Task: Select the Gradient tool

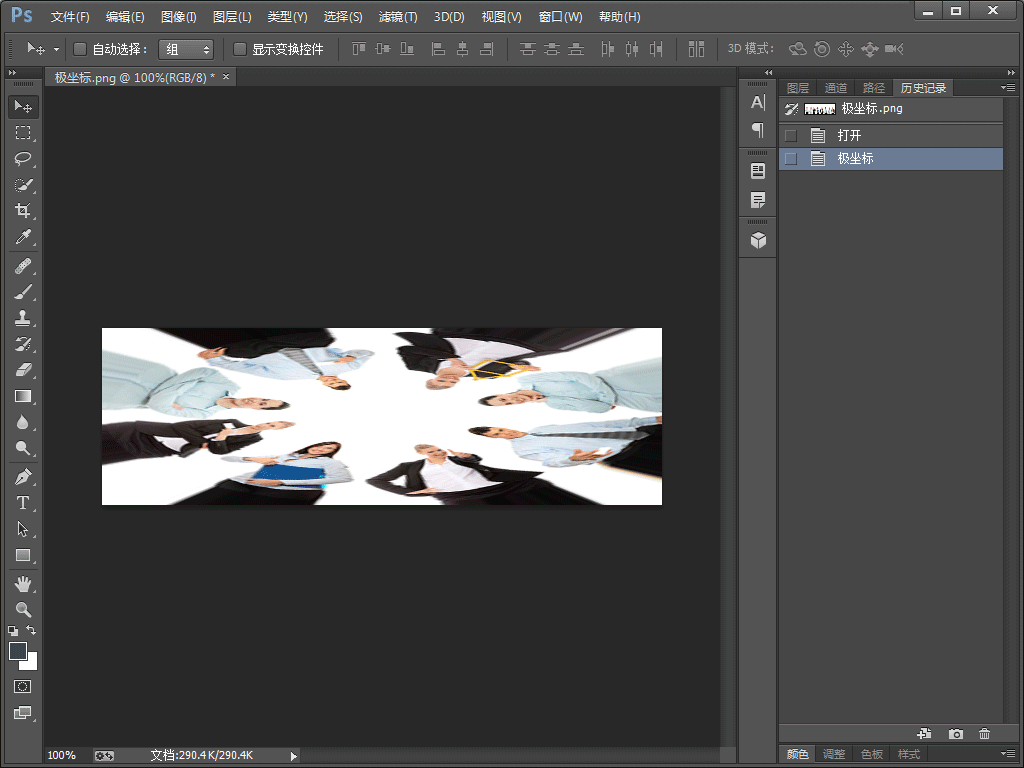Action: pyautogui.click(x=23, y=396)
